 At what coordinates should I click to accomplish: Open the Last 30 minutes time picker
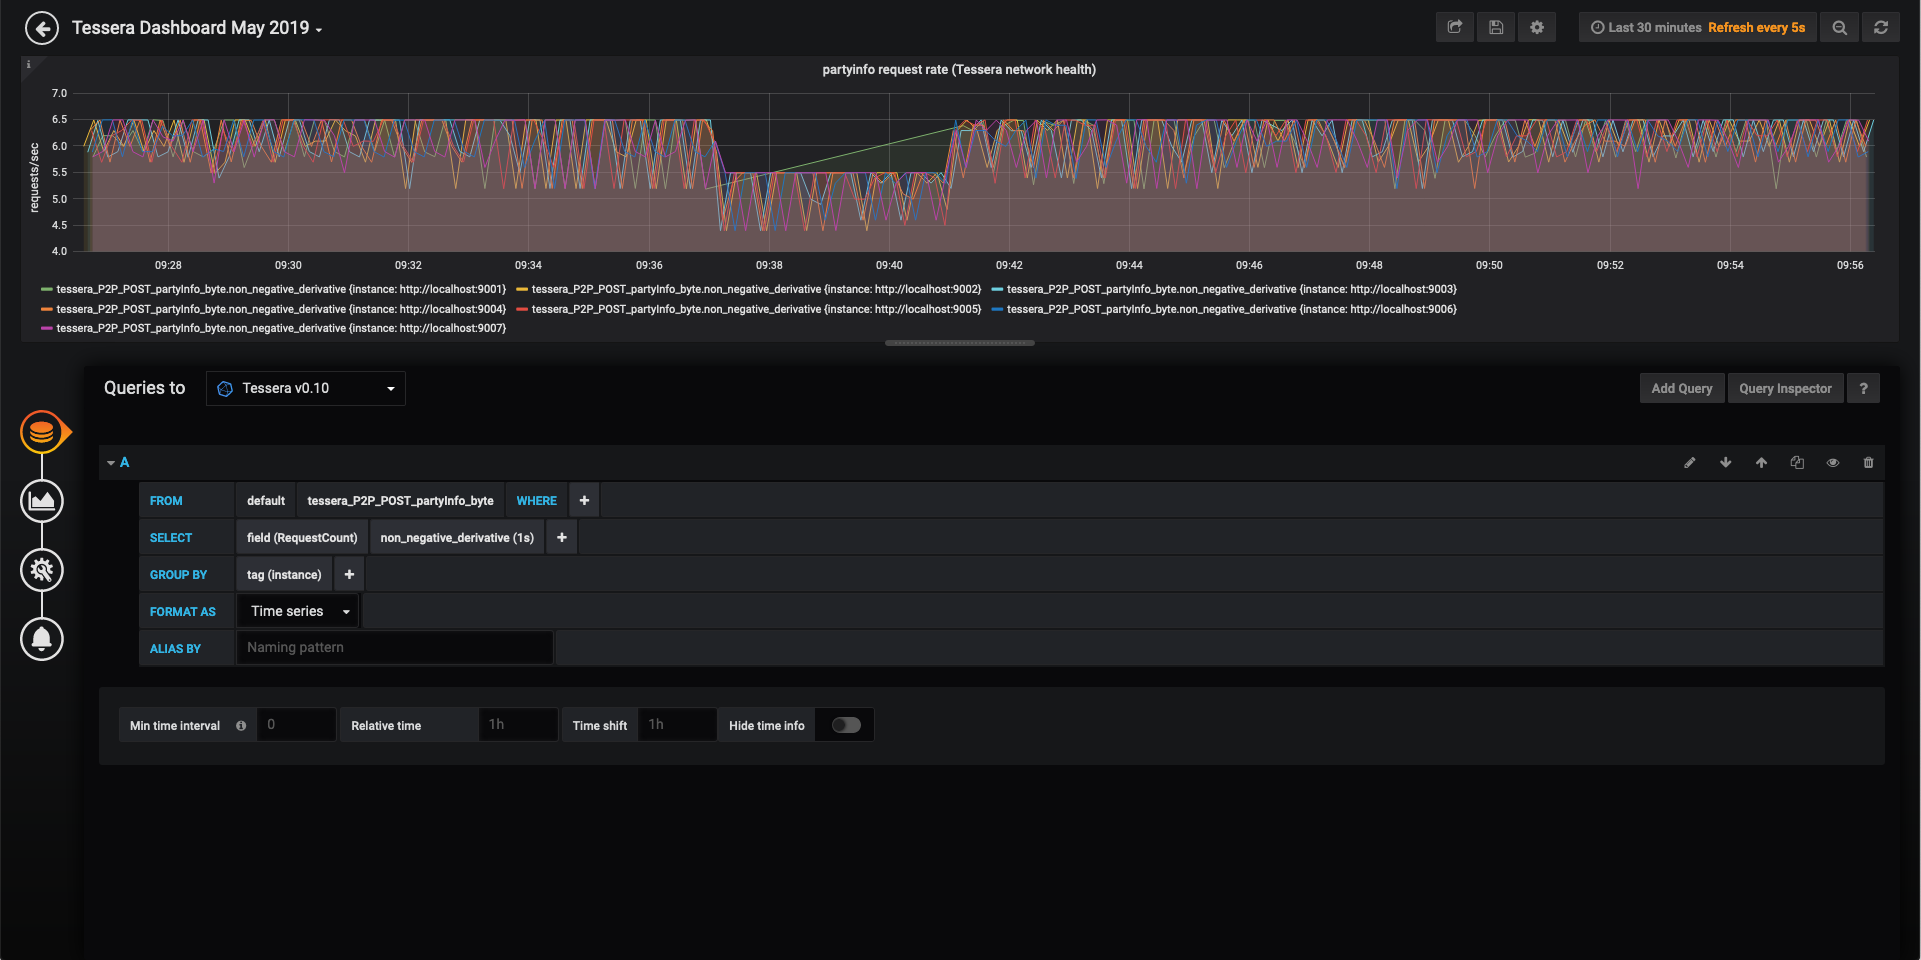pos(1646,27)
